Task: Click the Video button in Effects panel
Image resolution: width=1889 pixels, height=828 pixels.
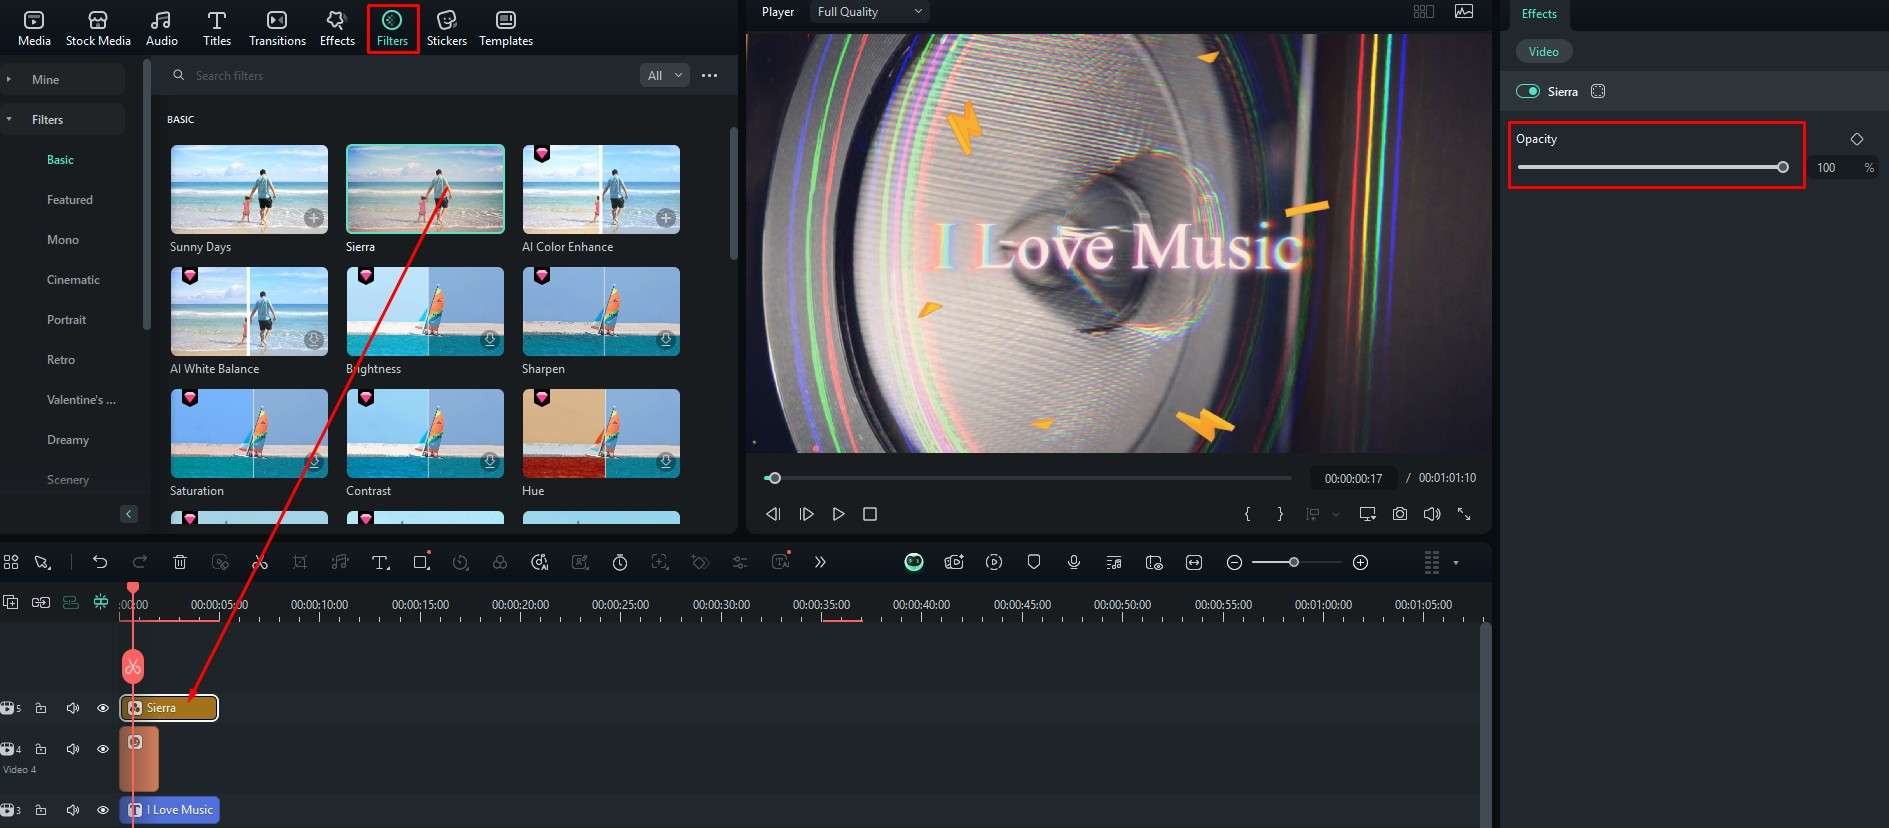Action: tap(1544, 51)
